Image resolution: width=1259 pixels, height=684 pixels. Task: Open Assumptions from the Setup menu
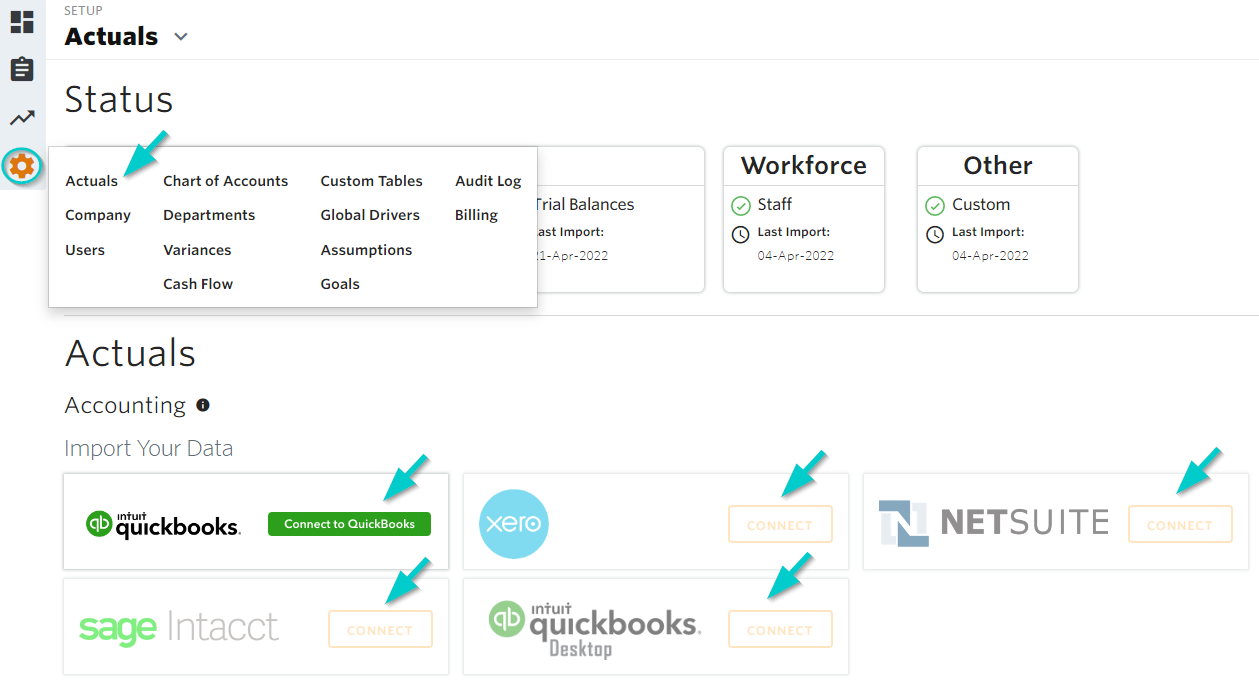point(366,250)
